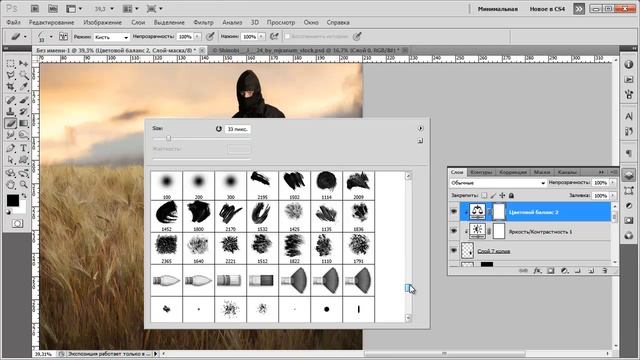
Task: Select the Pen tool
Action: [x=11, y=148]
